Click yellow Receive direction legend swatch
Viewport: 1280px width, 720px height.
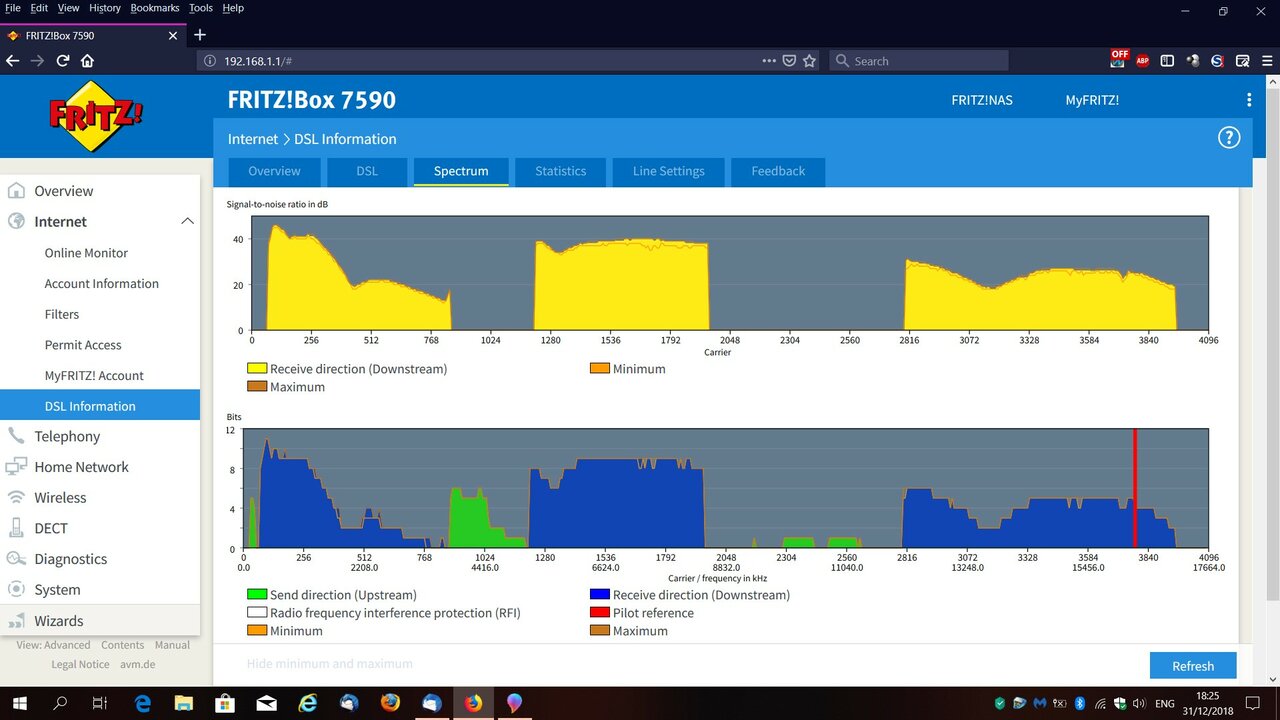coord(257,369)
